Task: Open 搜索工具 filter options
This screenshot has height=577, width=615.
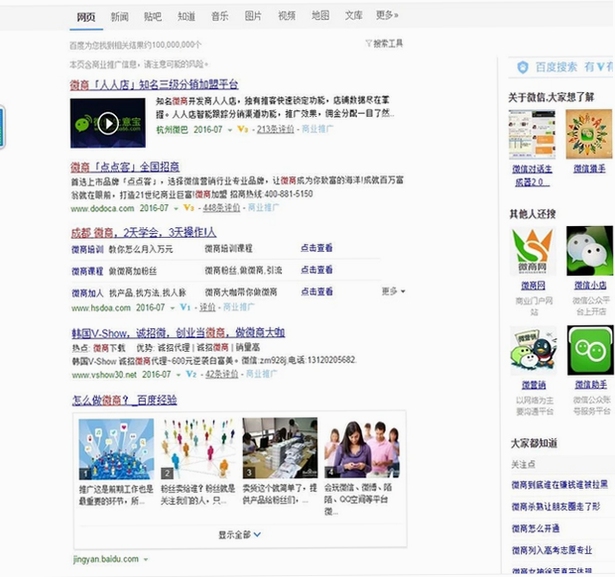Action: tap(384, 43)
